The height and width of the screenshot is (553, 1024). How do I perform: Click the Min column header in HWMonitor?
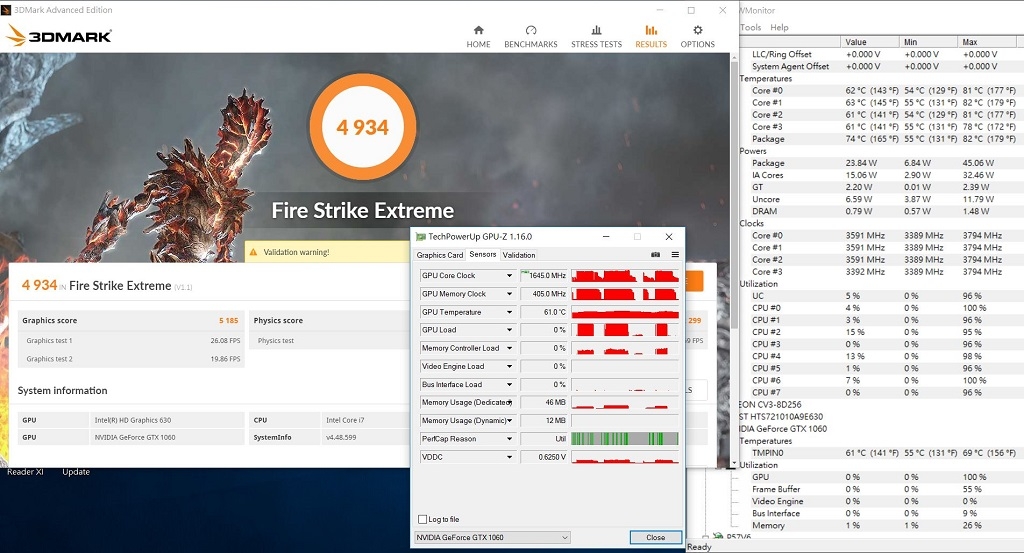927,42
